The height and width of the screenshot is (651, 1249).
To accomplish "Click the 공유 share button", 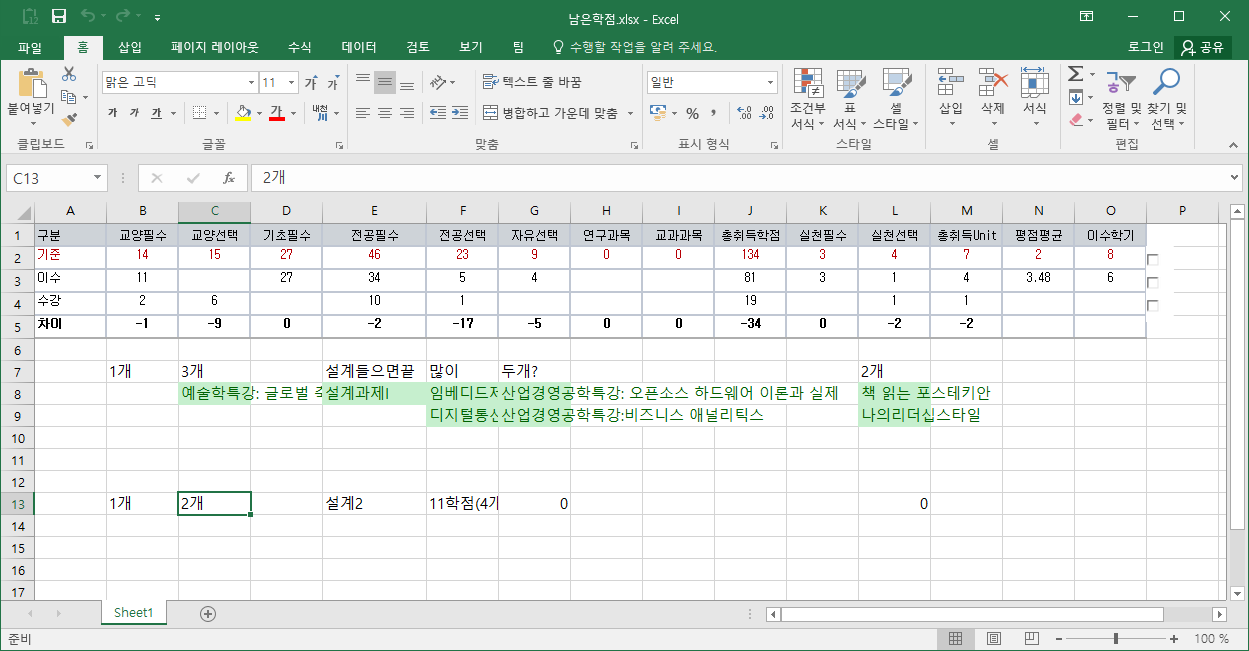I will (1203, 47).
